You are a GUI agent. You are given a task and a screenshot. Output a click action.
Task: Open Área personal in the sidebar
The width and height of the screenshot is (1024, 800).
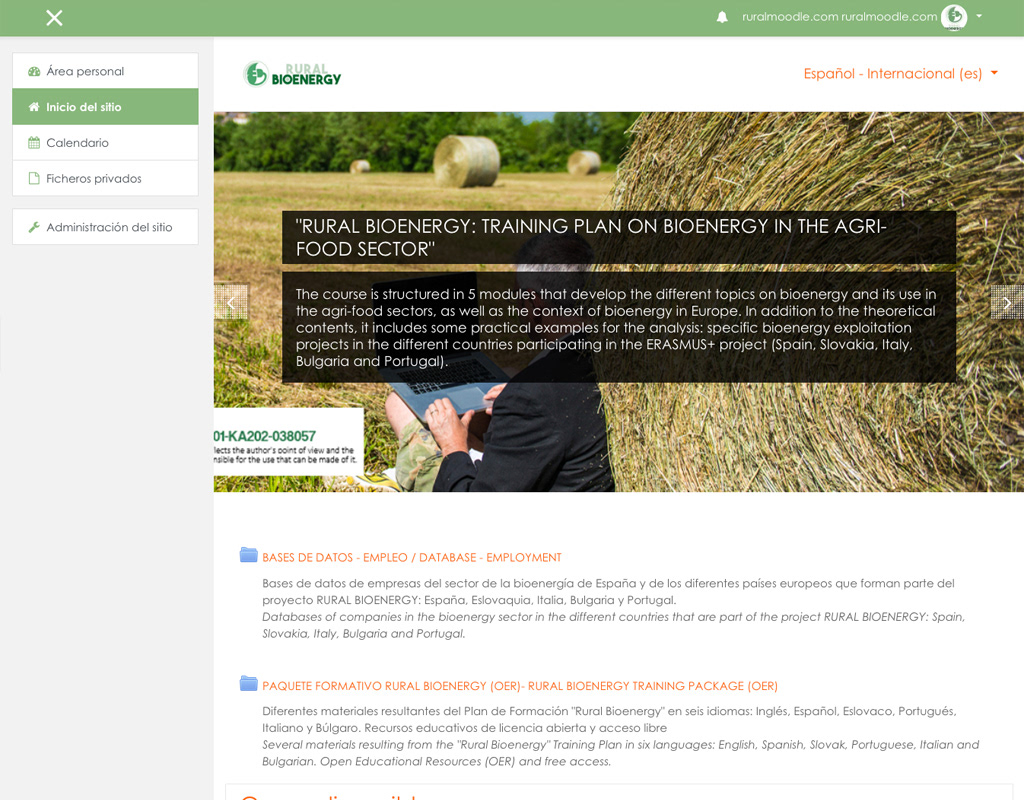(105, 71)
